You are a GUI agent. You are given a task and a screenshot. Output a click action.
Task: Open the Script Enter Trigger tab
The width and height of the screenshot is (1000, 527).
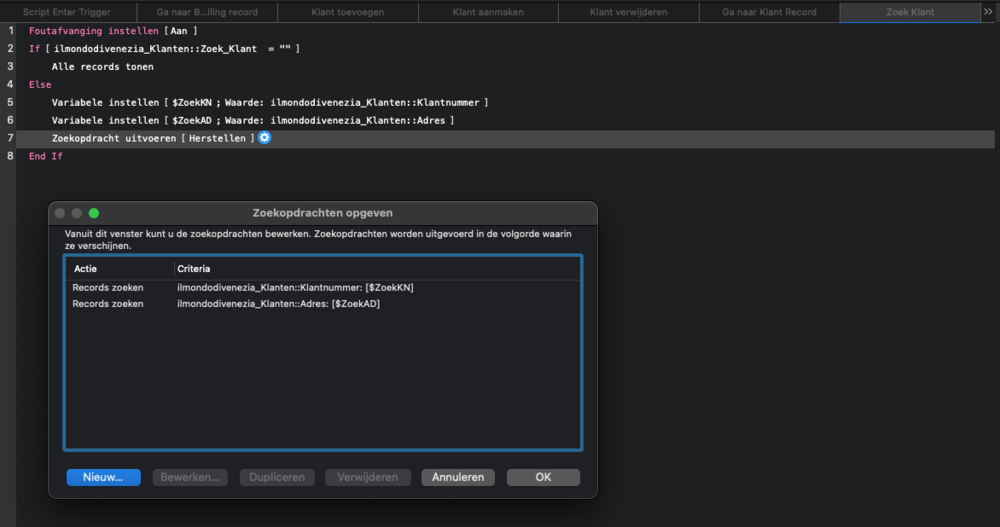point(69,12)
